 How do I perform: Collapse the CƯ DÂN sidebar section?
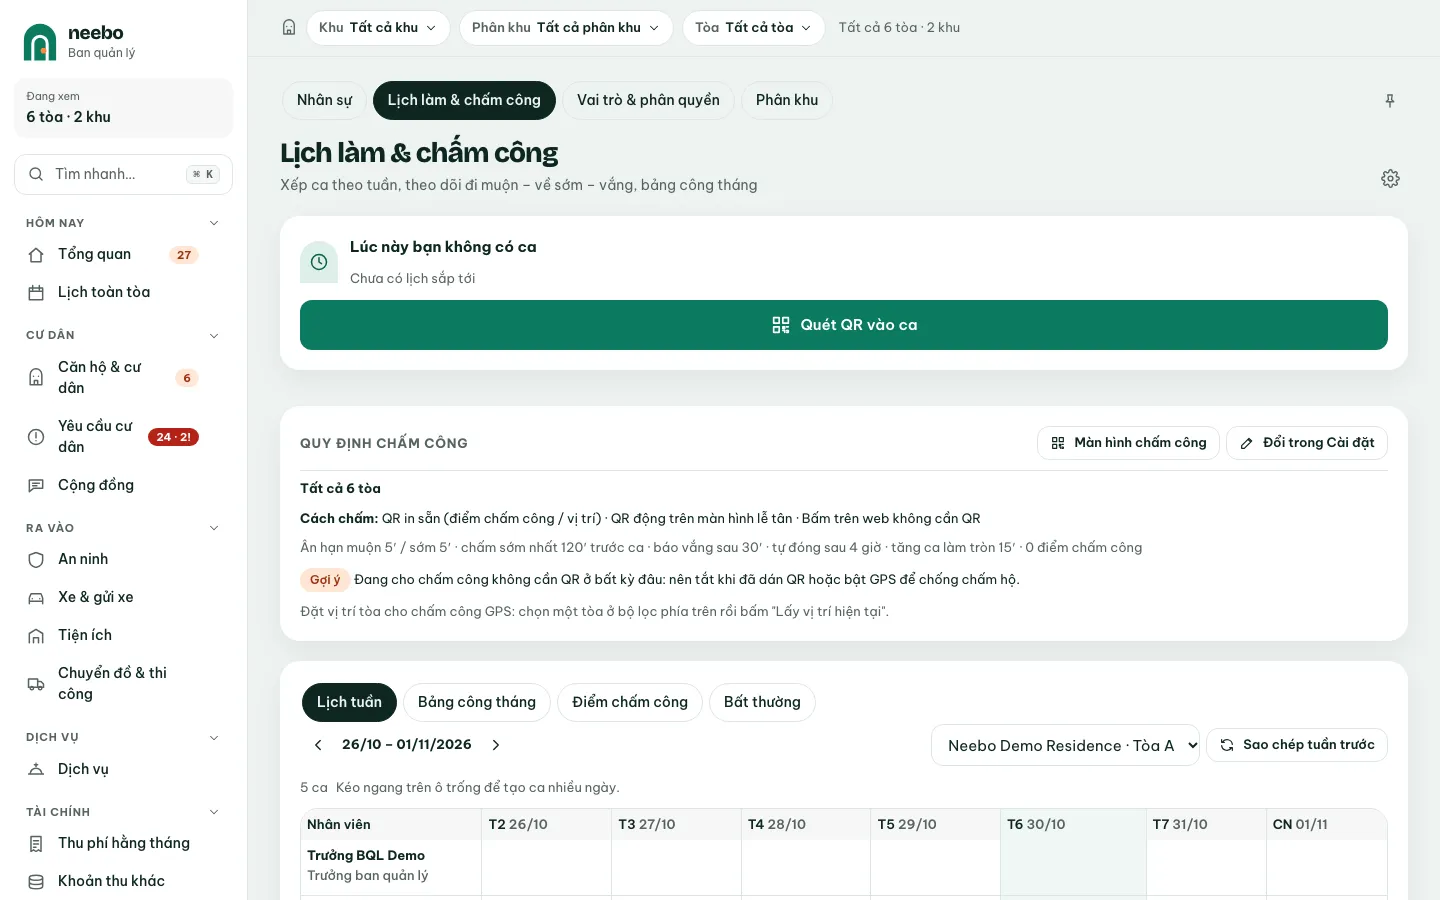214,335
